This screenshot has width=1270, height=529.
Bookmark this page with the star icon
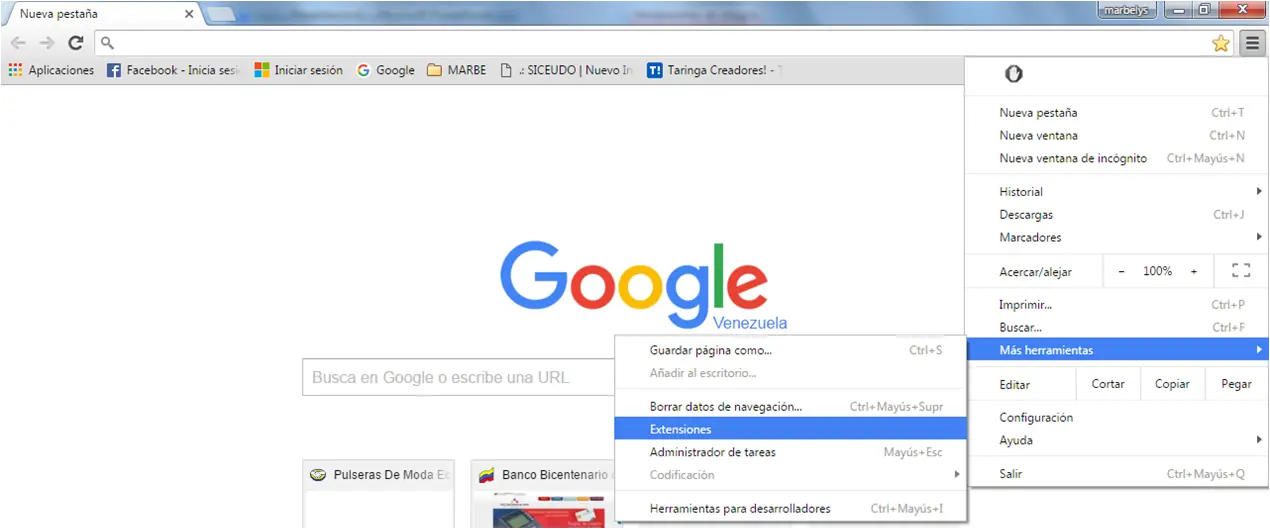1221,43
